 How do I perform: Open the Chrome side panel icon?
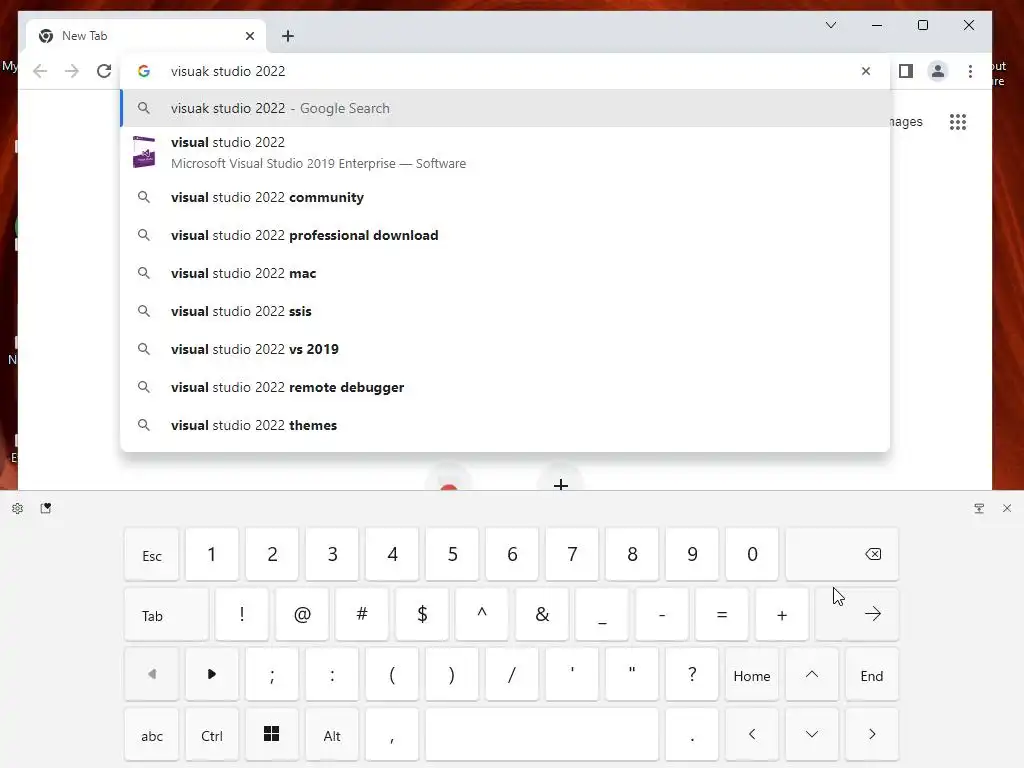click(906, 71)
